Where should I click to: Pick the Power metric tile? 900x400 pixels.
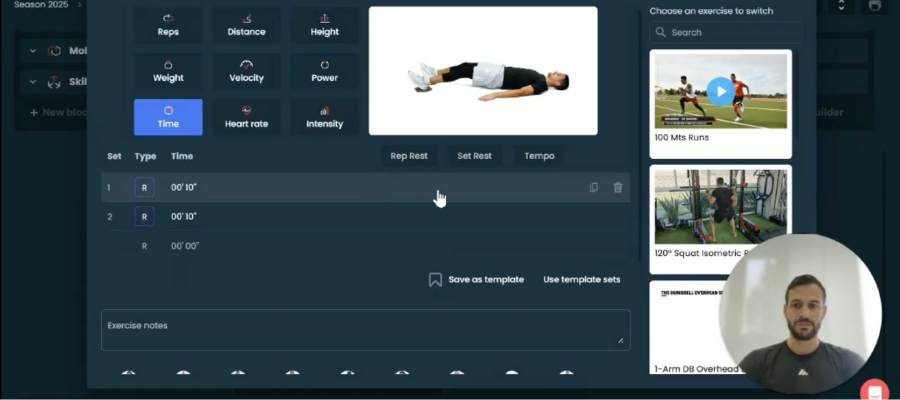[x=324, y=71]
